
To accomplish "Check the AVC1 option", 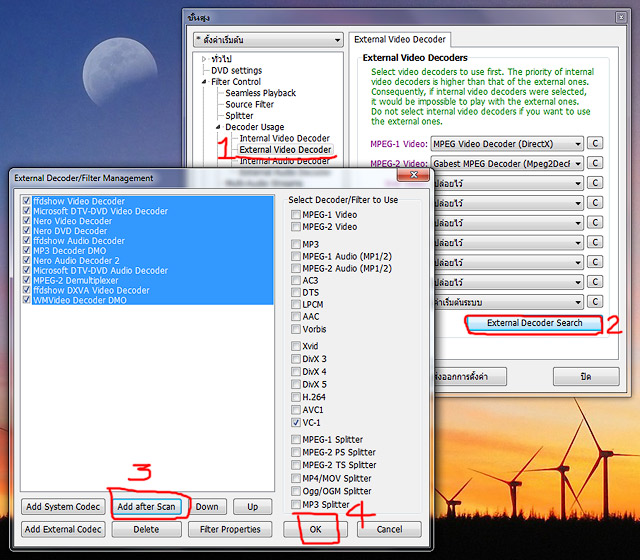I will point(296,409).
